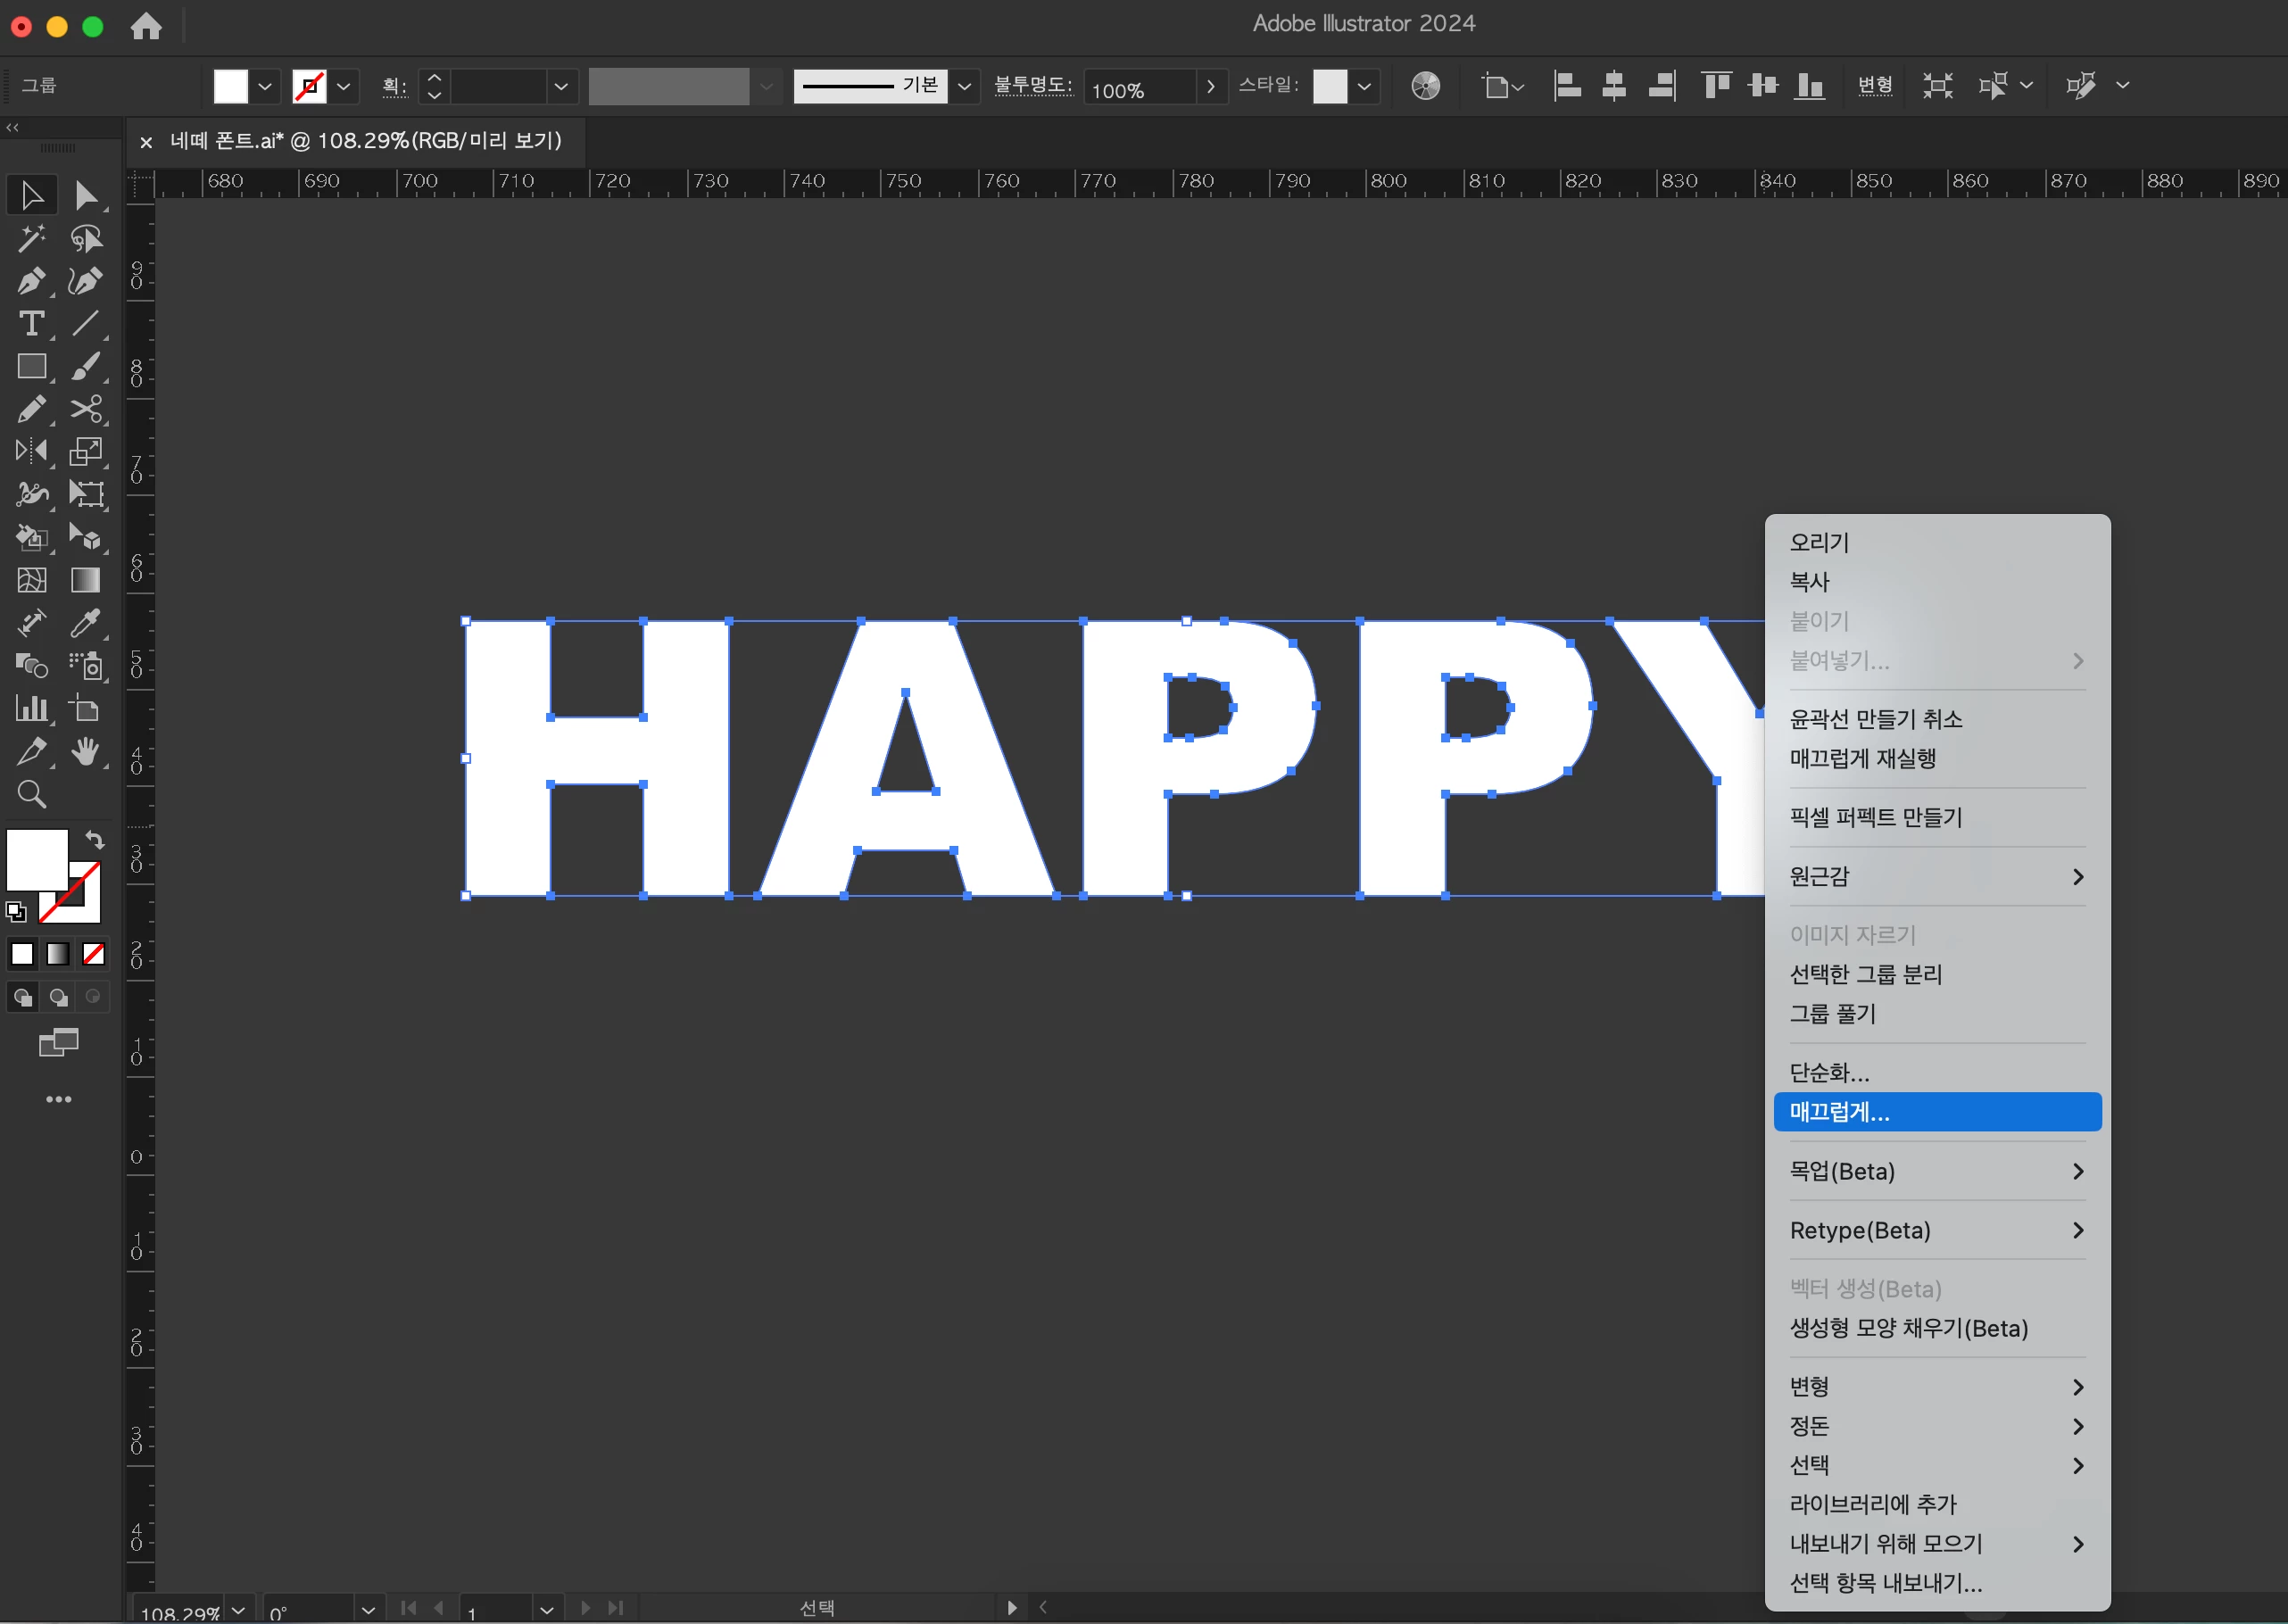The image size is (2288, 1624).
Task: Open the opacity dropdown arrow
Action: 1210,86
